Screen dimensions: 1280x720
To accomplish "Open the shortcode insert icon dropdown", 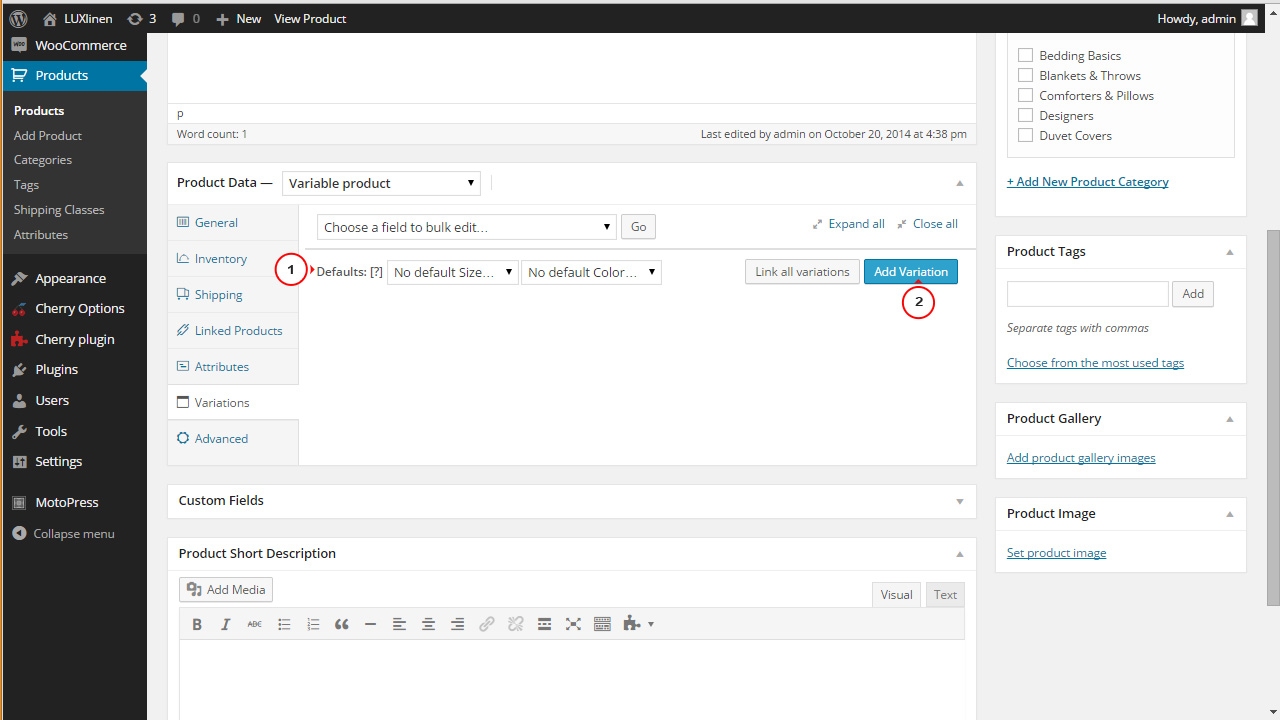I will pos(638,624).
